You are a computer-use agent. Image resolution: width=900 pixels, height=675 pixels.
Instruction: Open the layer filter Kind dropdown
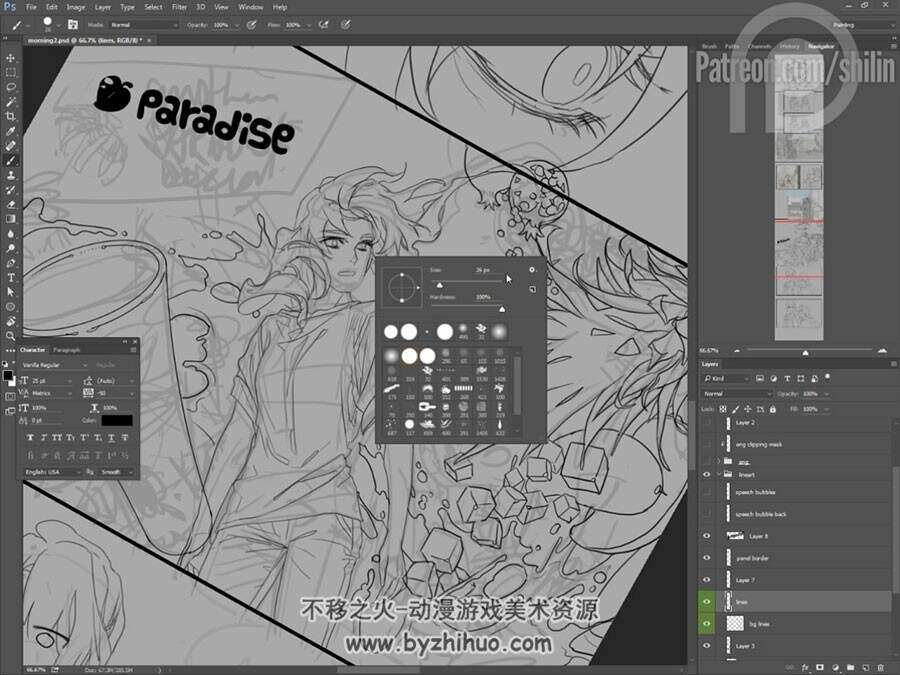point(727,378)
